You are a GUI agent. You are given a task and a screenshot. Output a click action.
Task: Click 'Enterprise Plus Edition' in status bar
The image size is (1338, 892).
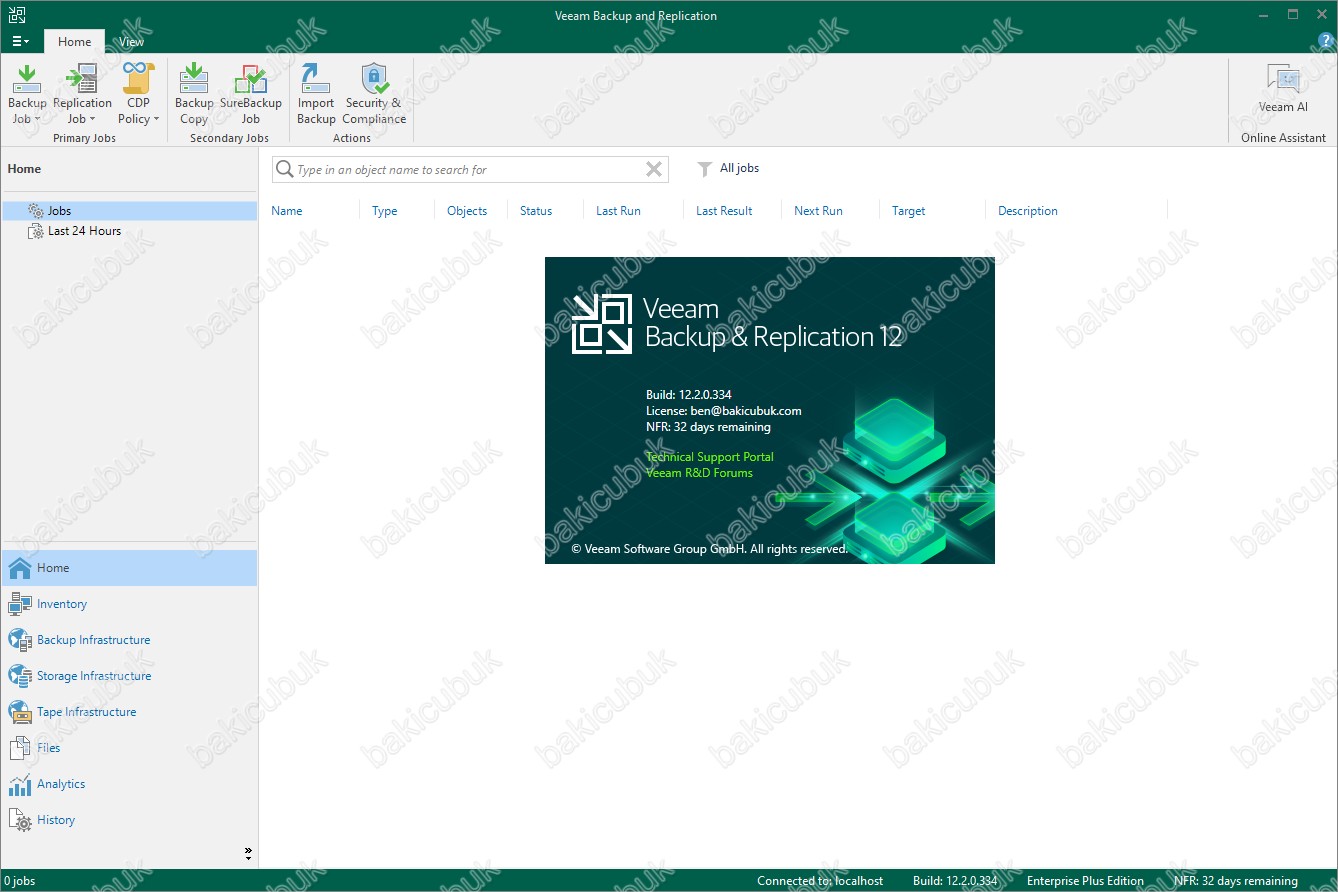click(1085, 881)
